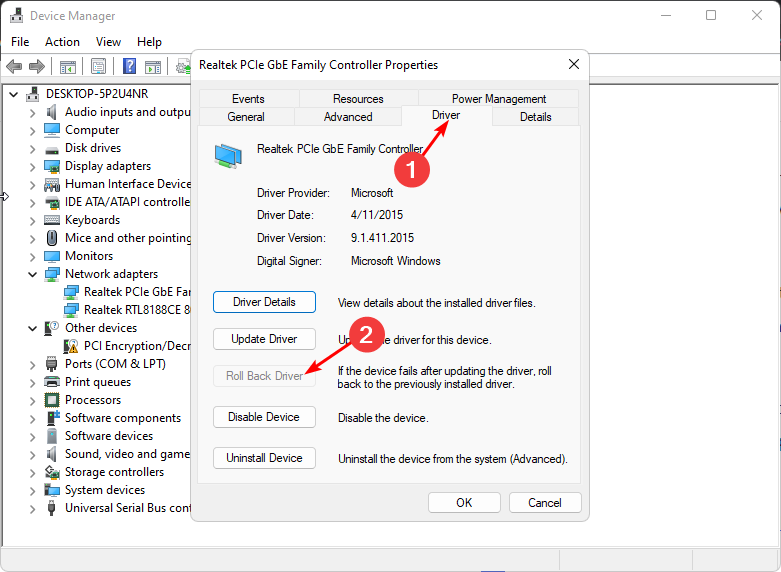Click the blue Help question mark icon

point(130,66)
